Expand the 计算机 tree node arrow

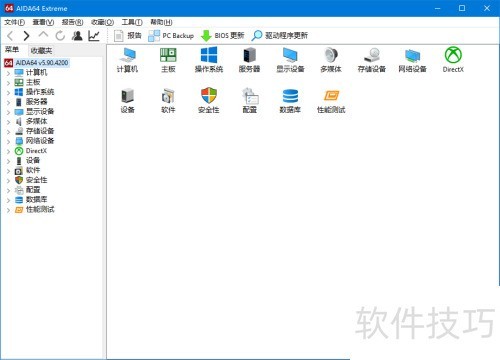coord(9,73)
